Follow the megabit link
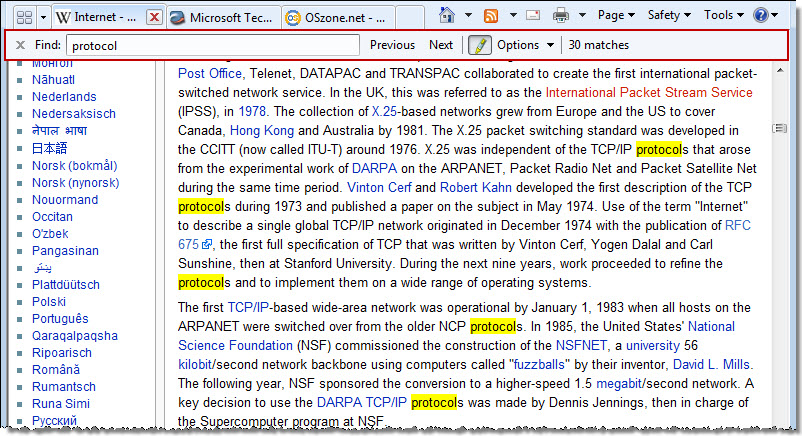802x436 pixels. pyautogui.click(x=619, y=384)
